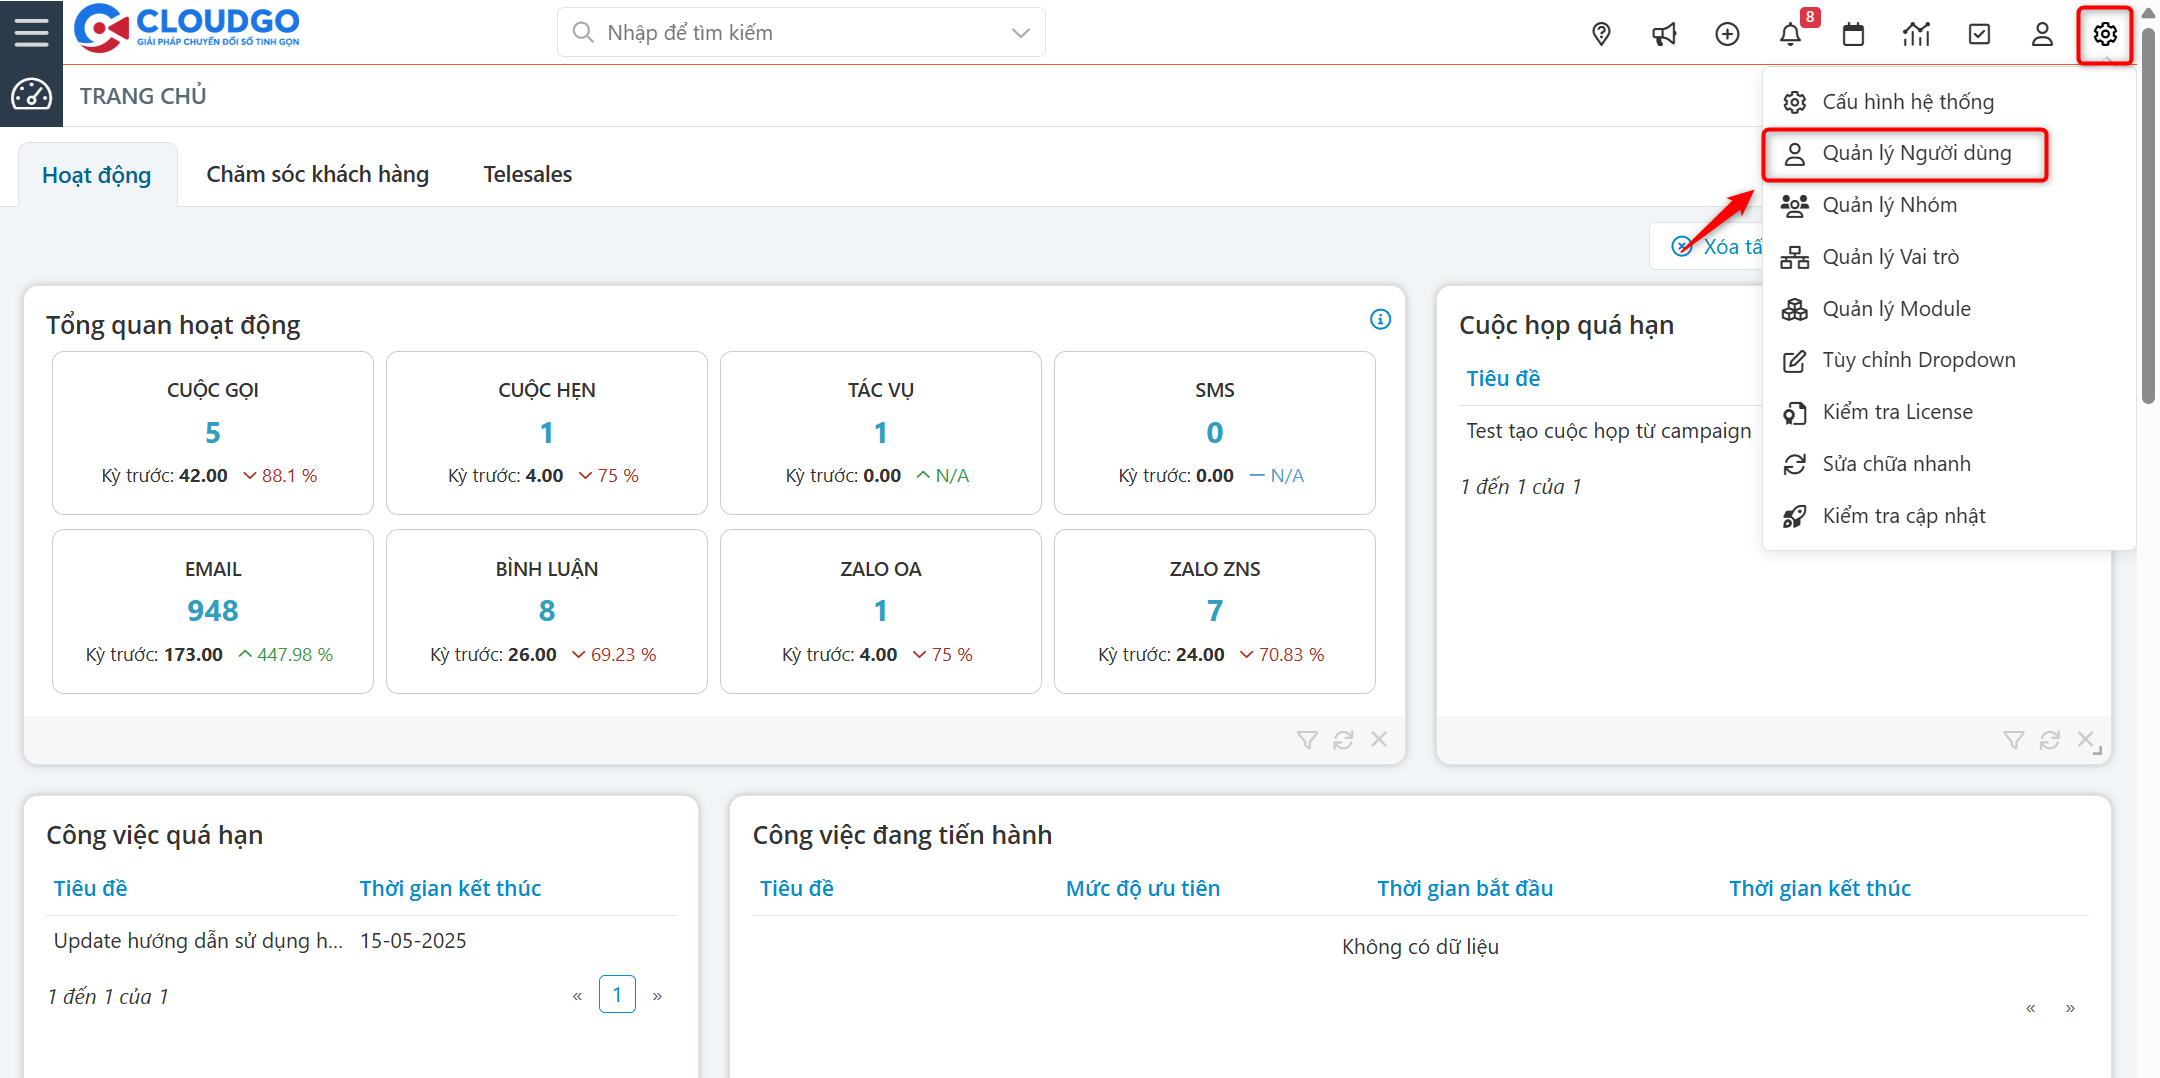Click the quick create plus icon
The height and width of the screenshot is (1078, 2160).
tap(1727, 34)
